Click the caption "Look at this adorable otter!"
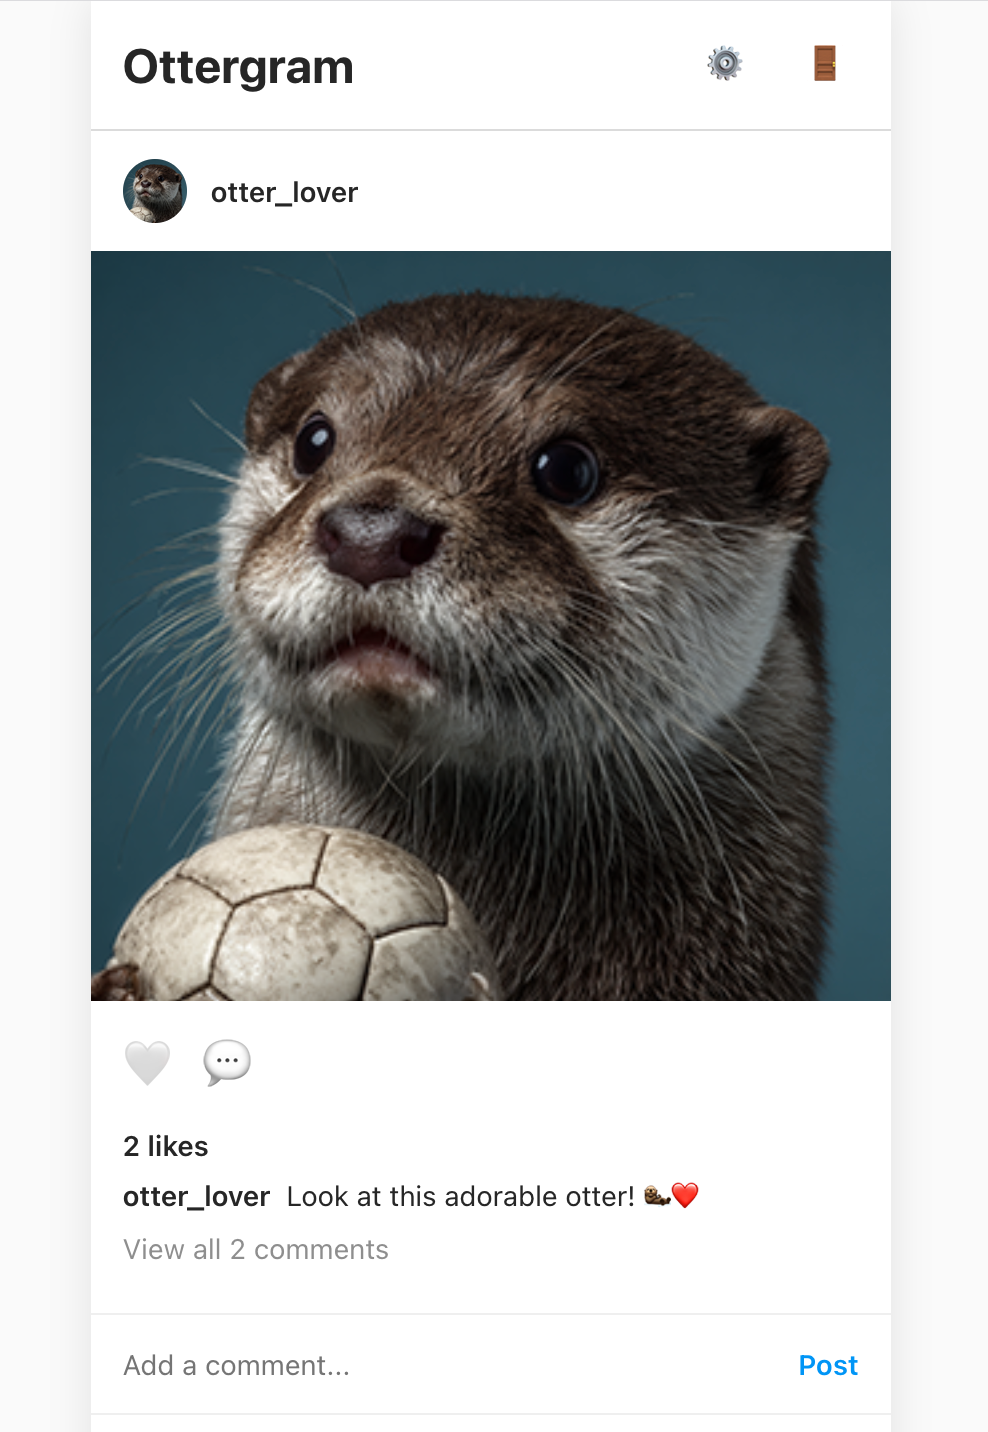Image resolution: width=988 pixels, height=1432 pixels. [x=460, y=1197]
